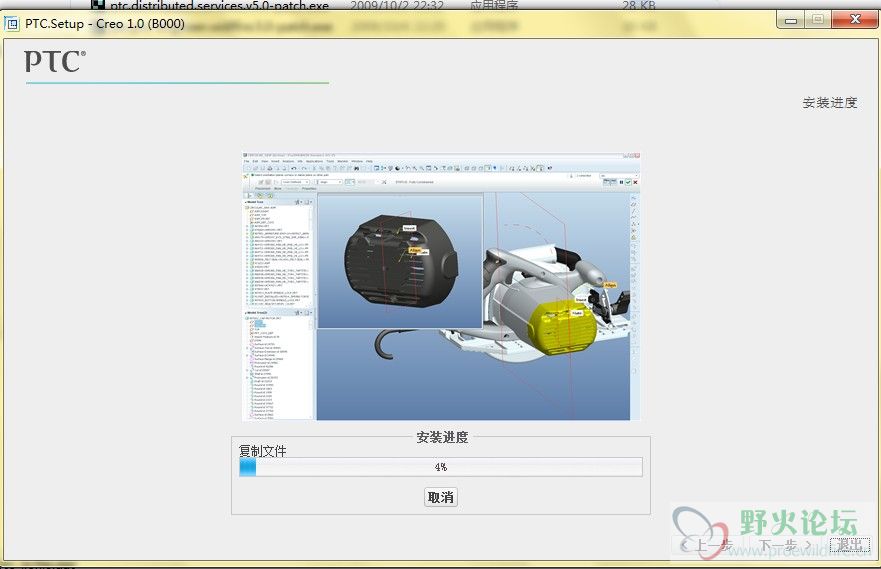Click the 安装进度 heading at the upper right
Image resolution: width=881 pixels, height=569 pixels.
tap(830, 103)
